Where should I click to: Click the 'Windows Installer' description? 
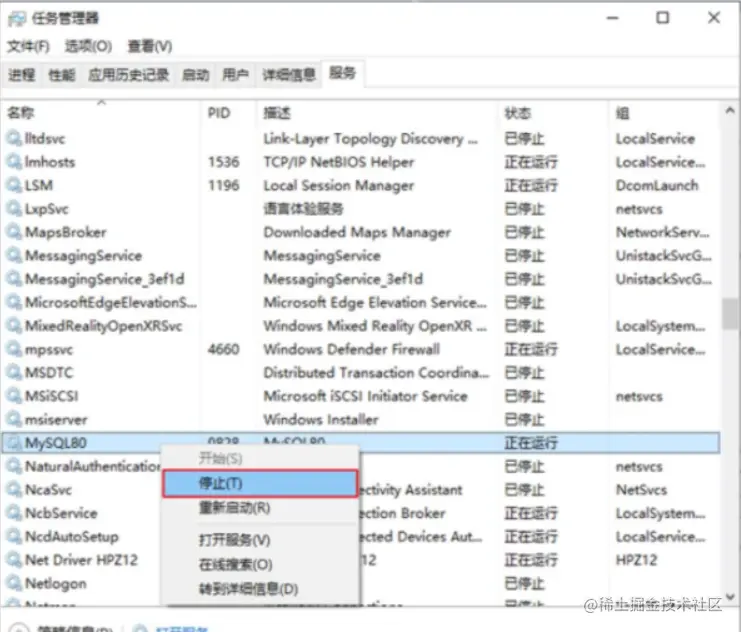pos(321,419)
